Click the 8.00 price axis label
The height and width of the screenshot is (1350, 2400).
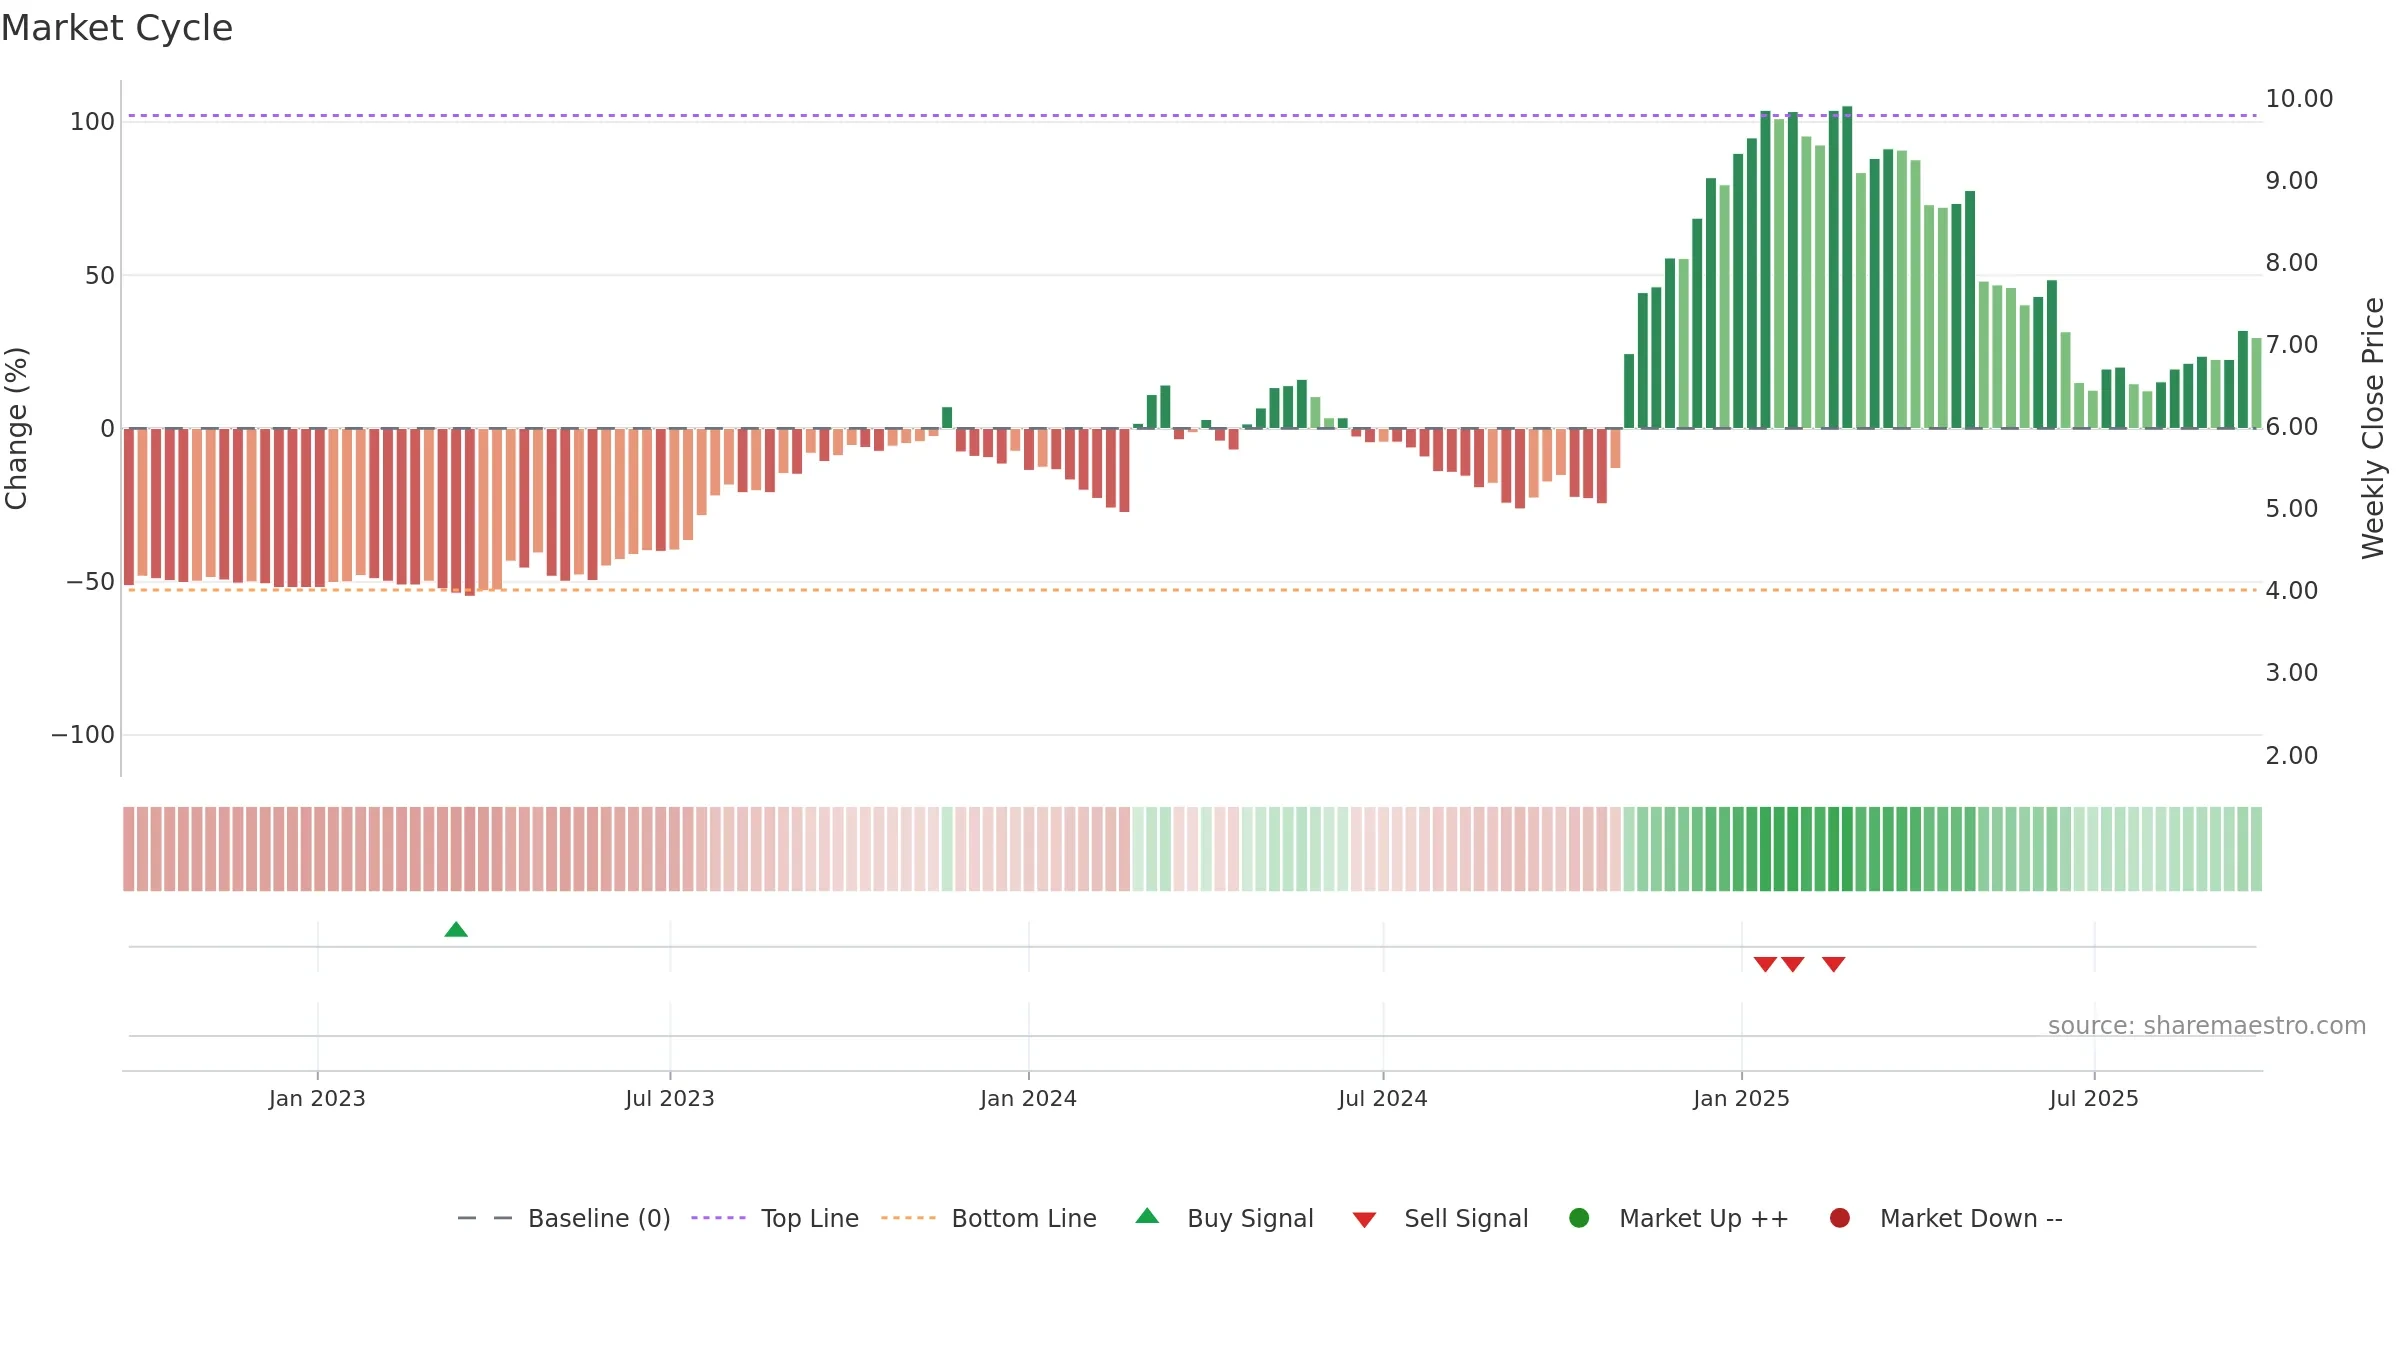2292,263
